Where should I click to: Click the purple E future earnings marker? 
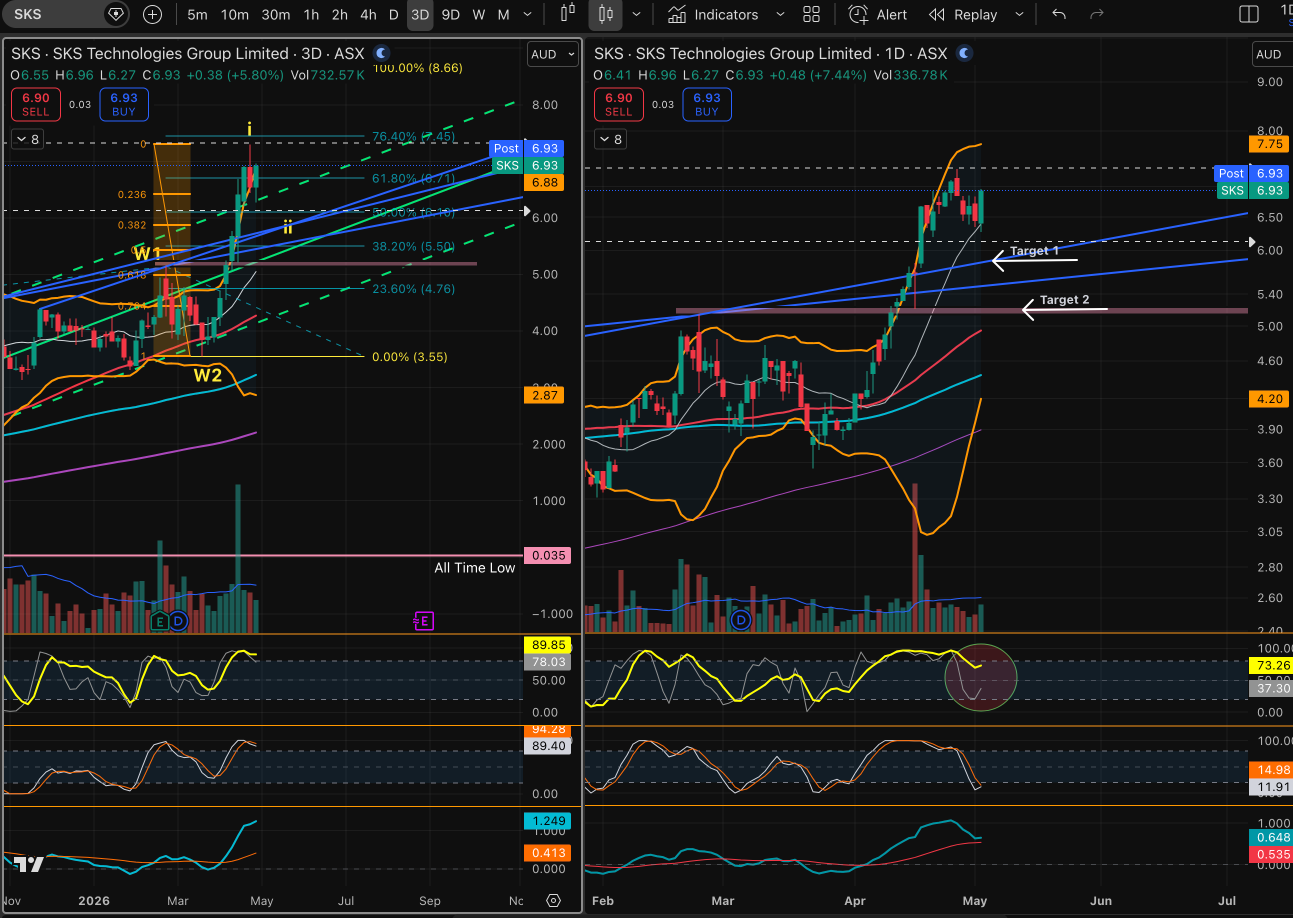pos(423,621)
